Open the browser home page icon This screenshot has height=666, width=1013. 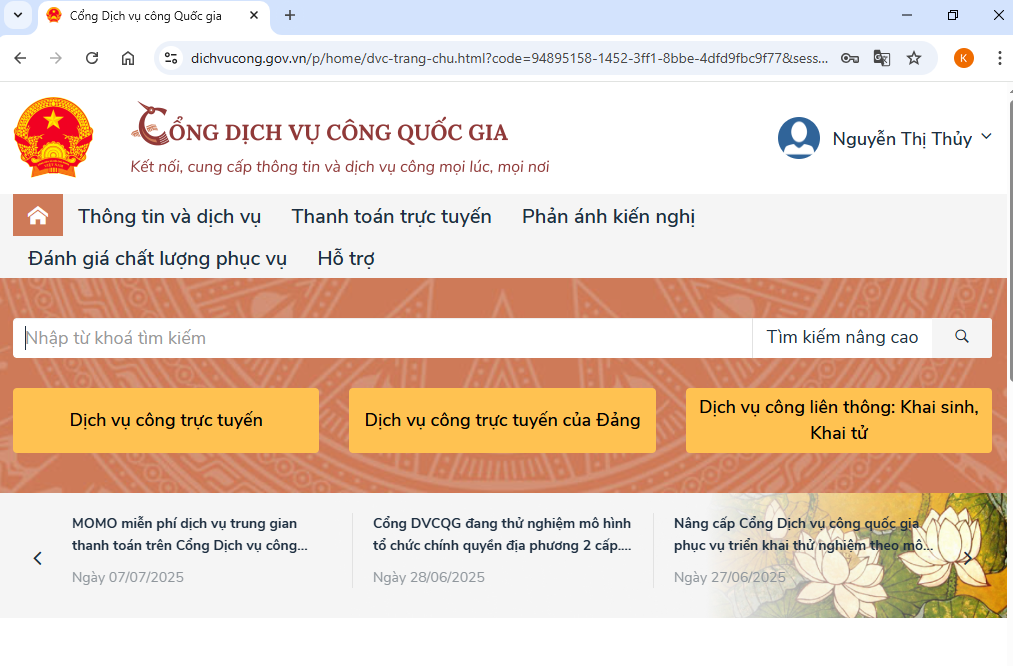pyautogui.click(x=128, y=58)
